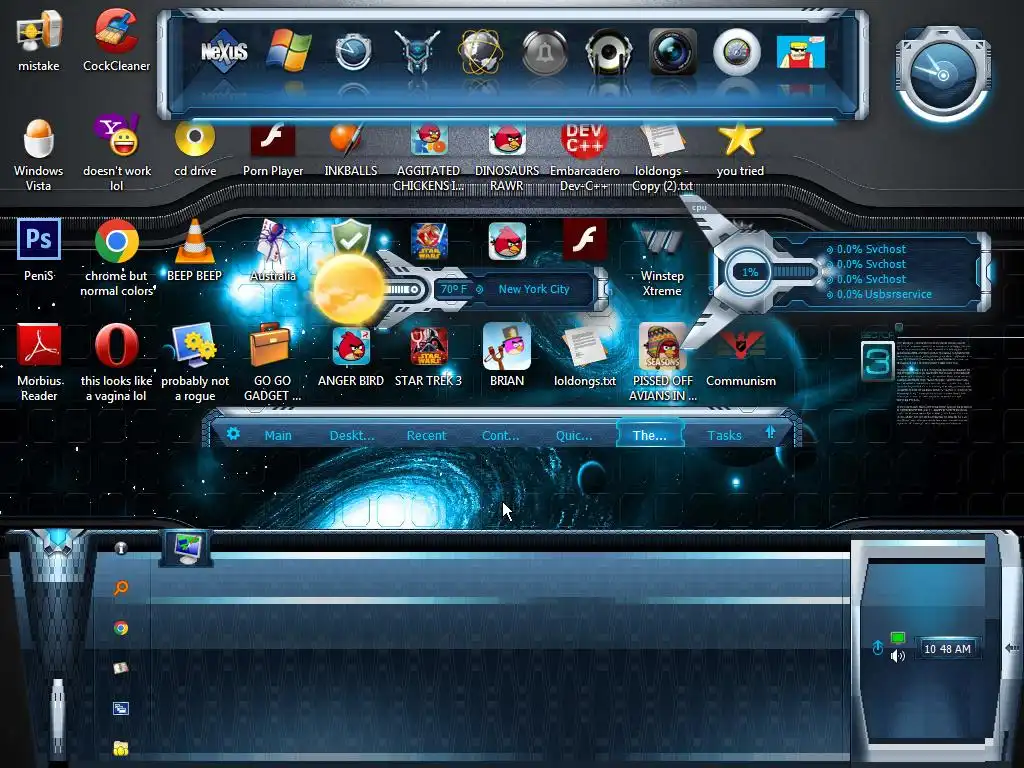Open the 'AGGITATED CHICKENS' Rio icon
Image resolution: width=1024 pixels, height=768 pixels.
(428, 156)
